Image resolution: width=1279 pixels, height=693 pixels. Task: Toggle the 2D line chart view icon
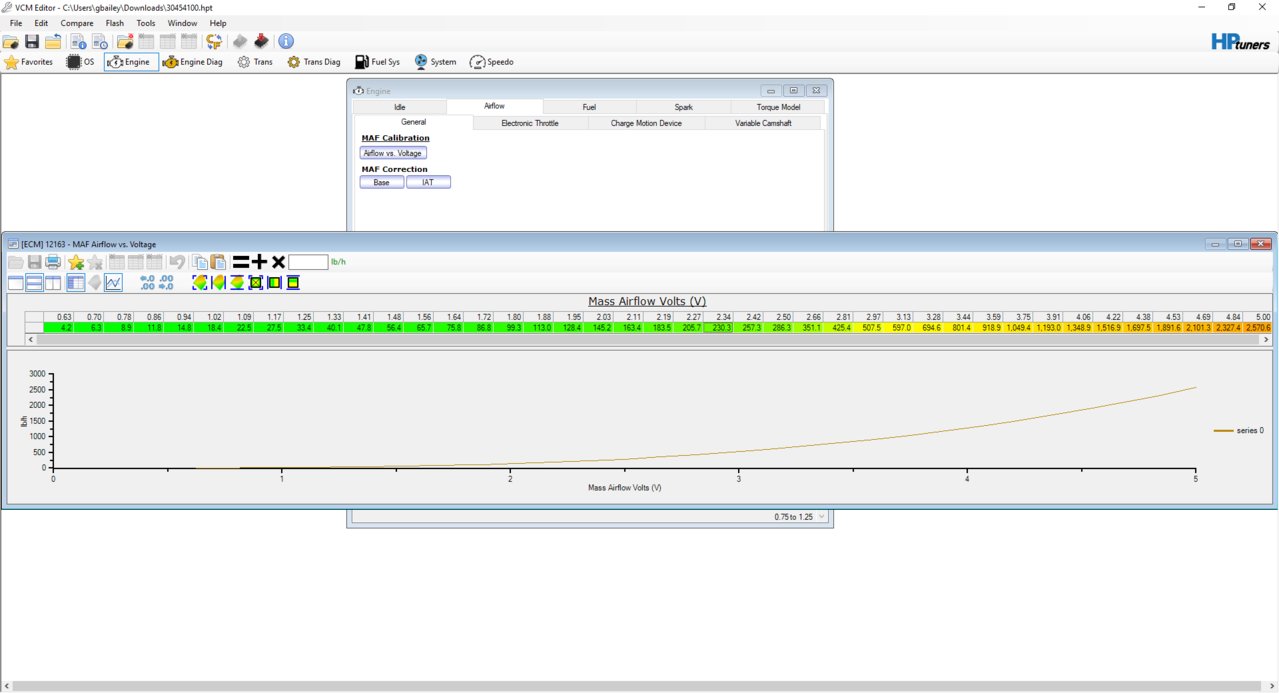pyautogui.click(x=114, y=283)
